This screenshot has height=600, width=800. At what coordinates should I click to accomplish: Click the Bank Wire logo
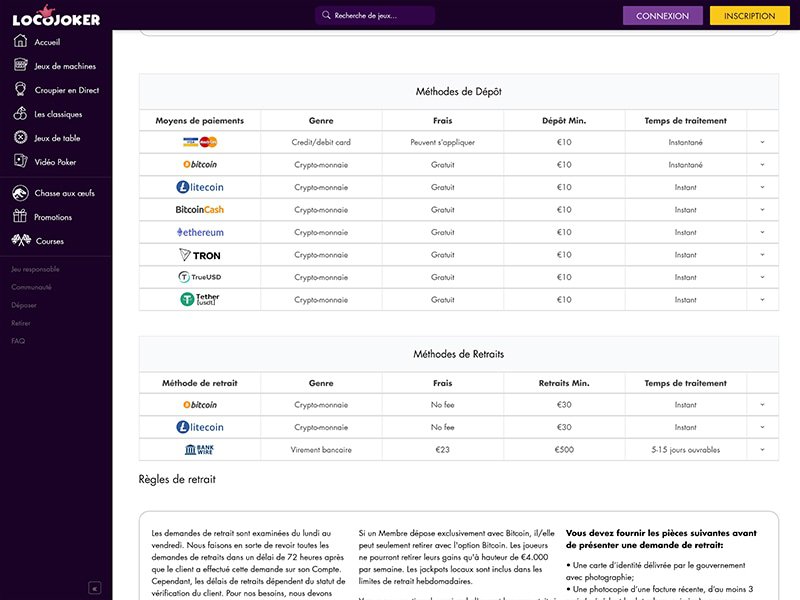(199, 449)
